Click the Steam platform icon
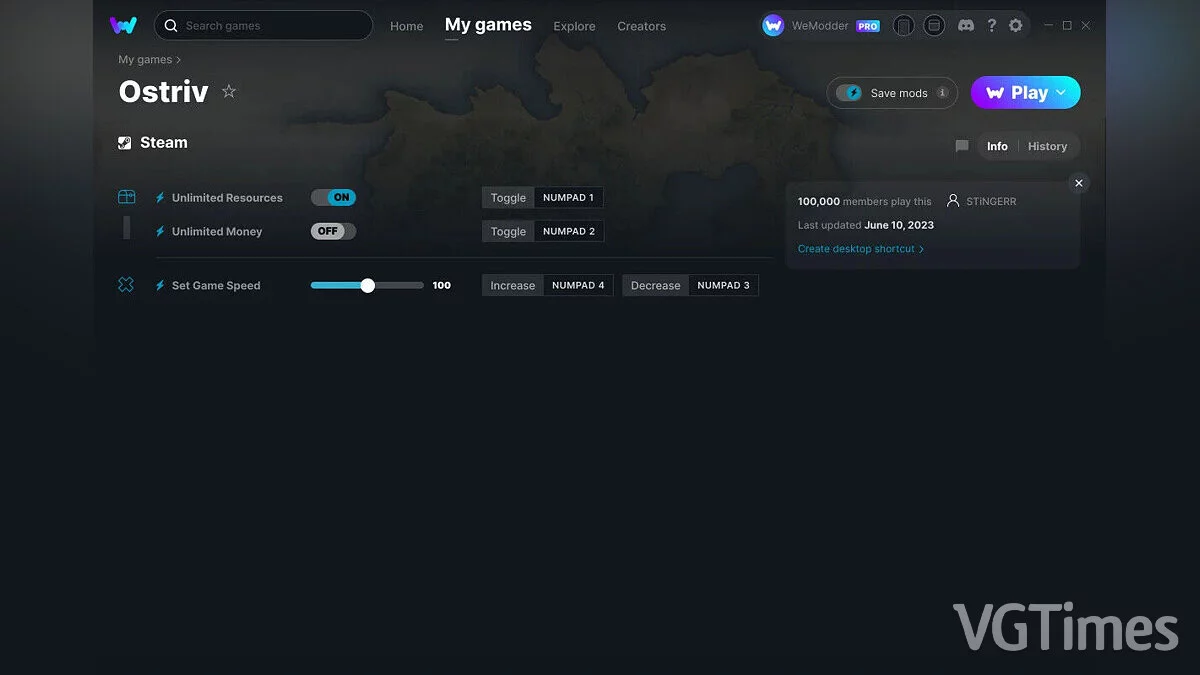The image size is (1200, 675). [125, 143]
